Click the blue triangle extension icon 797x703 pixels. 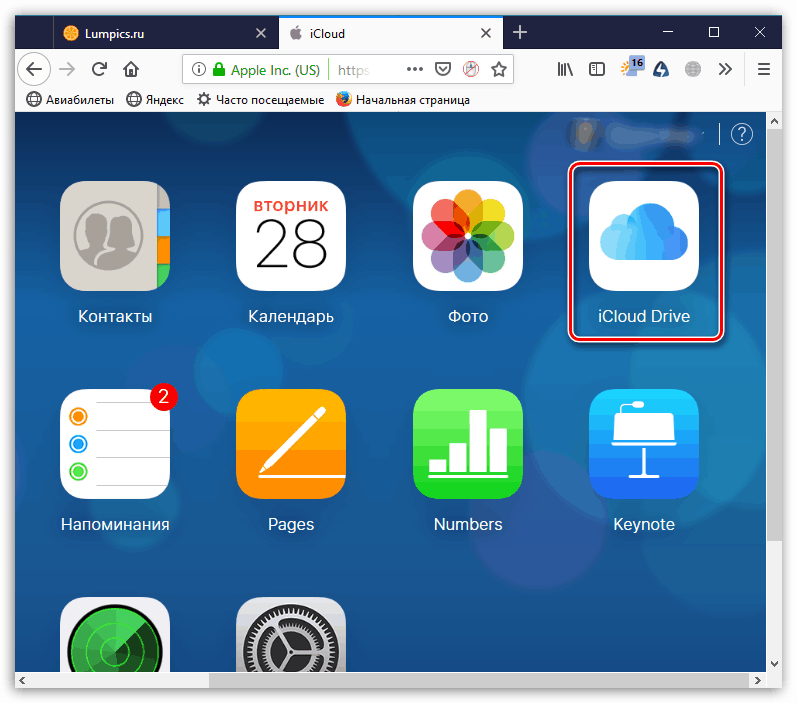661,69
